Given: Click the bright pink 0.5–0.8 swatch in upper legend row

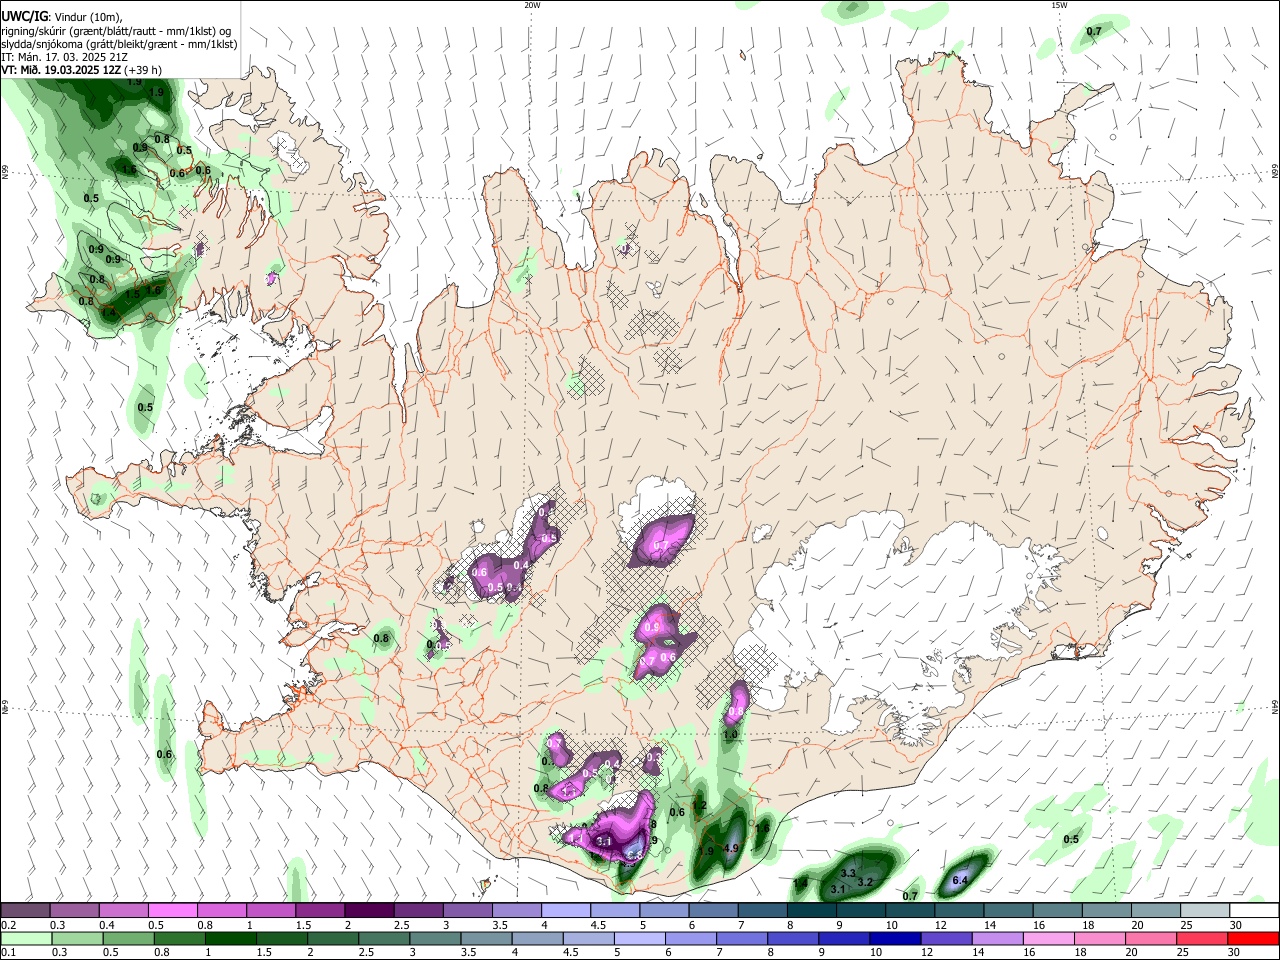Looking at the screenshot, I should coord(173,910).
